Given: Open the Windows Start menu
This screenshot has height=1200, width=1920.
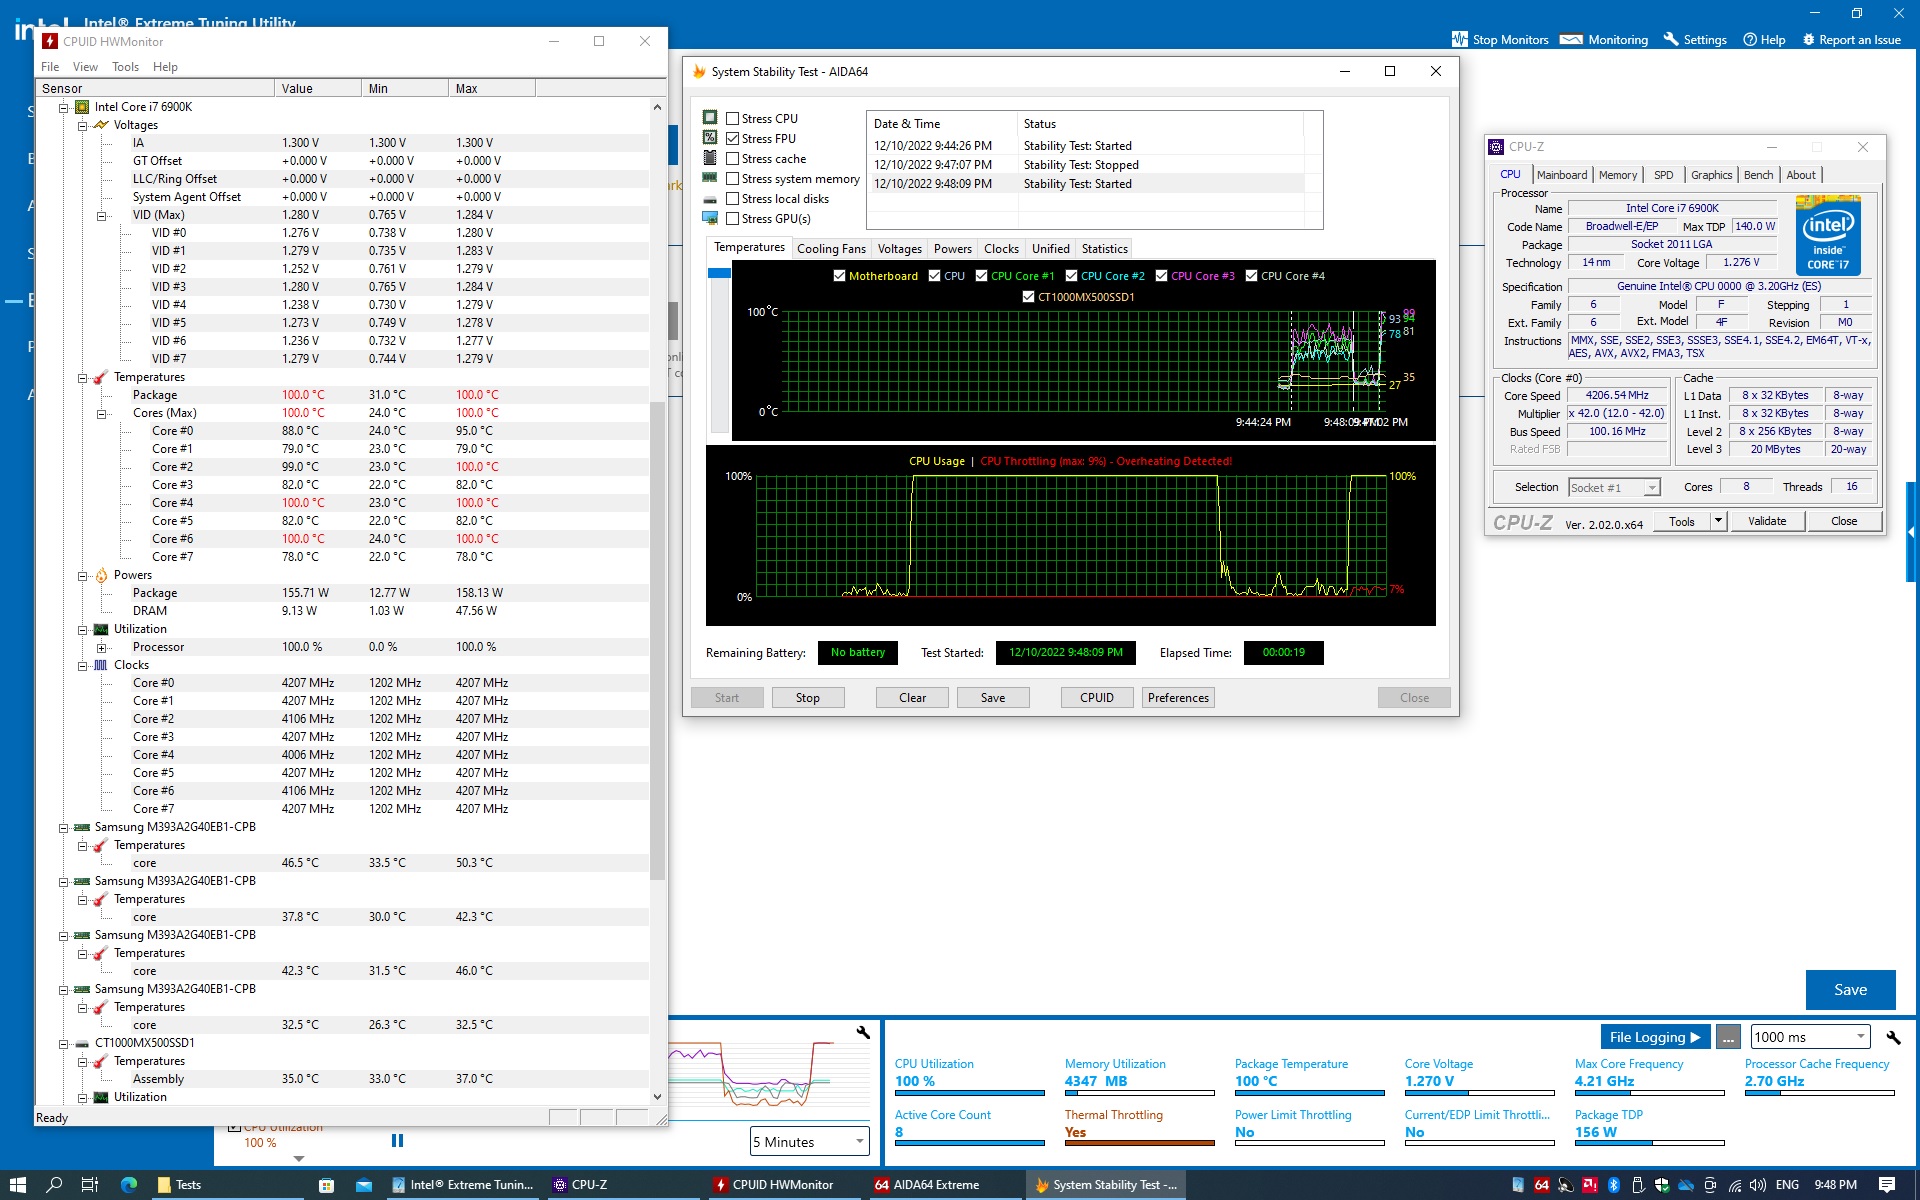Looking at the screenshot, I should 18,1185.
